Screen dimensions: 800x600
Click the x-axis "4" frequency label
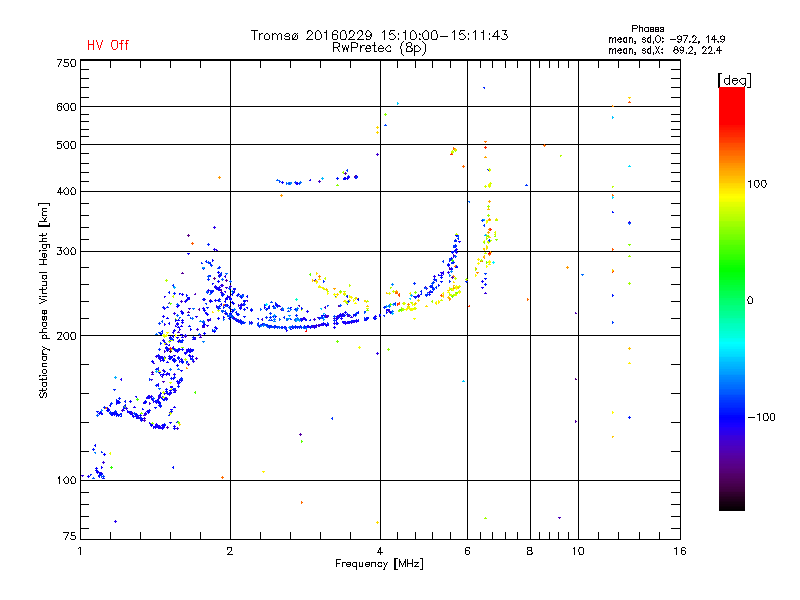(380, 551)
